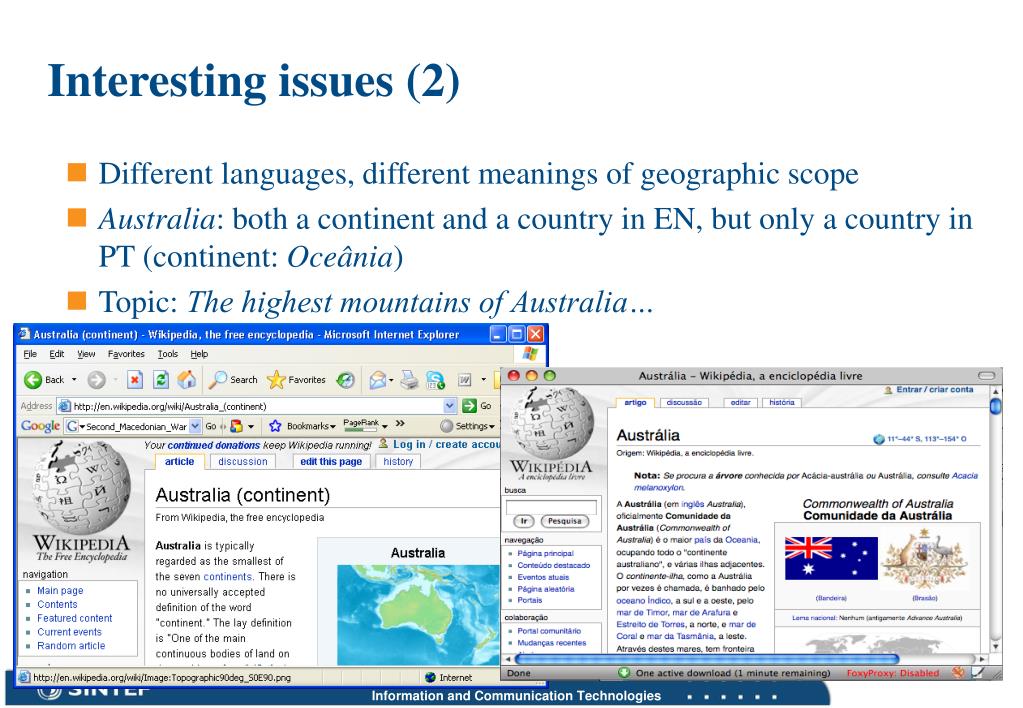Click the Mail envelope icon in IE
This screenshot has width=1023, height=708.
tap(377, 380)
